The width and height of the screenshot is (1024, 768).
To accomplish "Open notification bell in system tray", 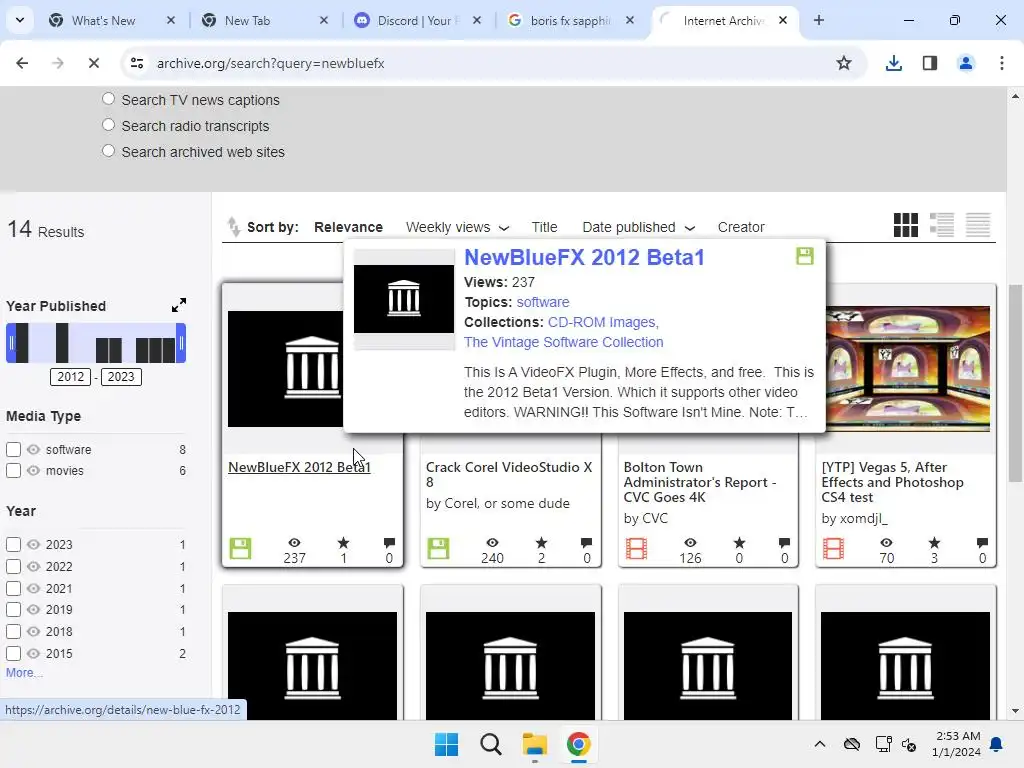I will click(x=997, y=744).
